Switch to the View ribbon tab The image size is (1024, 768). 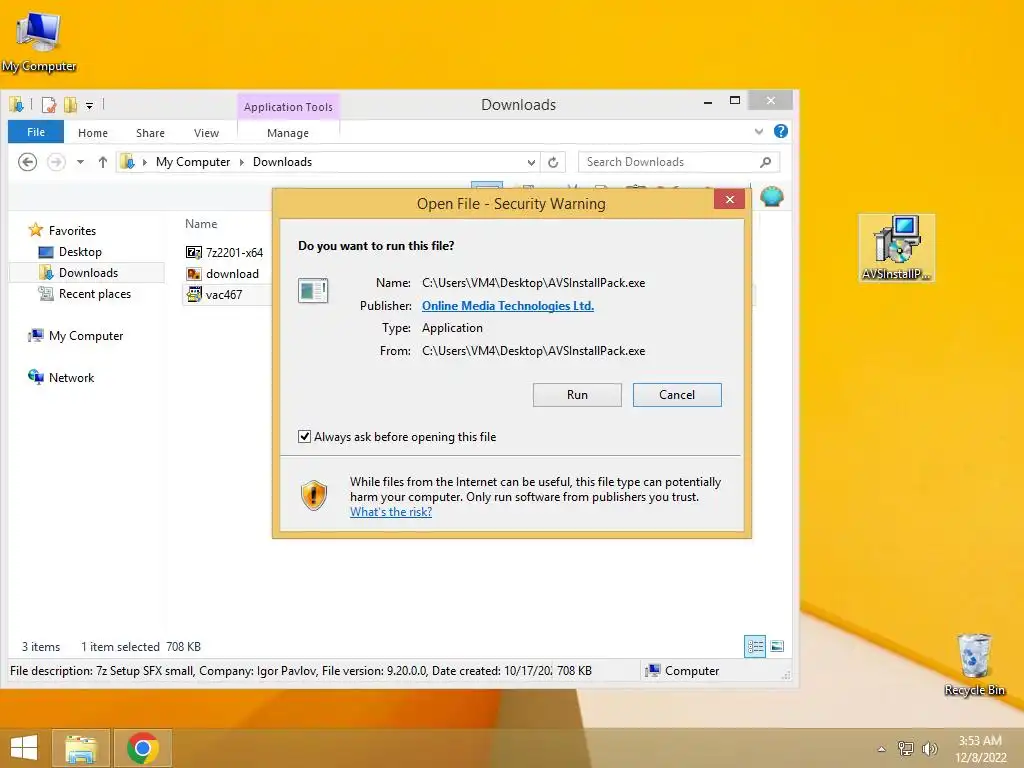coord(206,133)
